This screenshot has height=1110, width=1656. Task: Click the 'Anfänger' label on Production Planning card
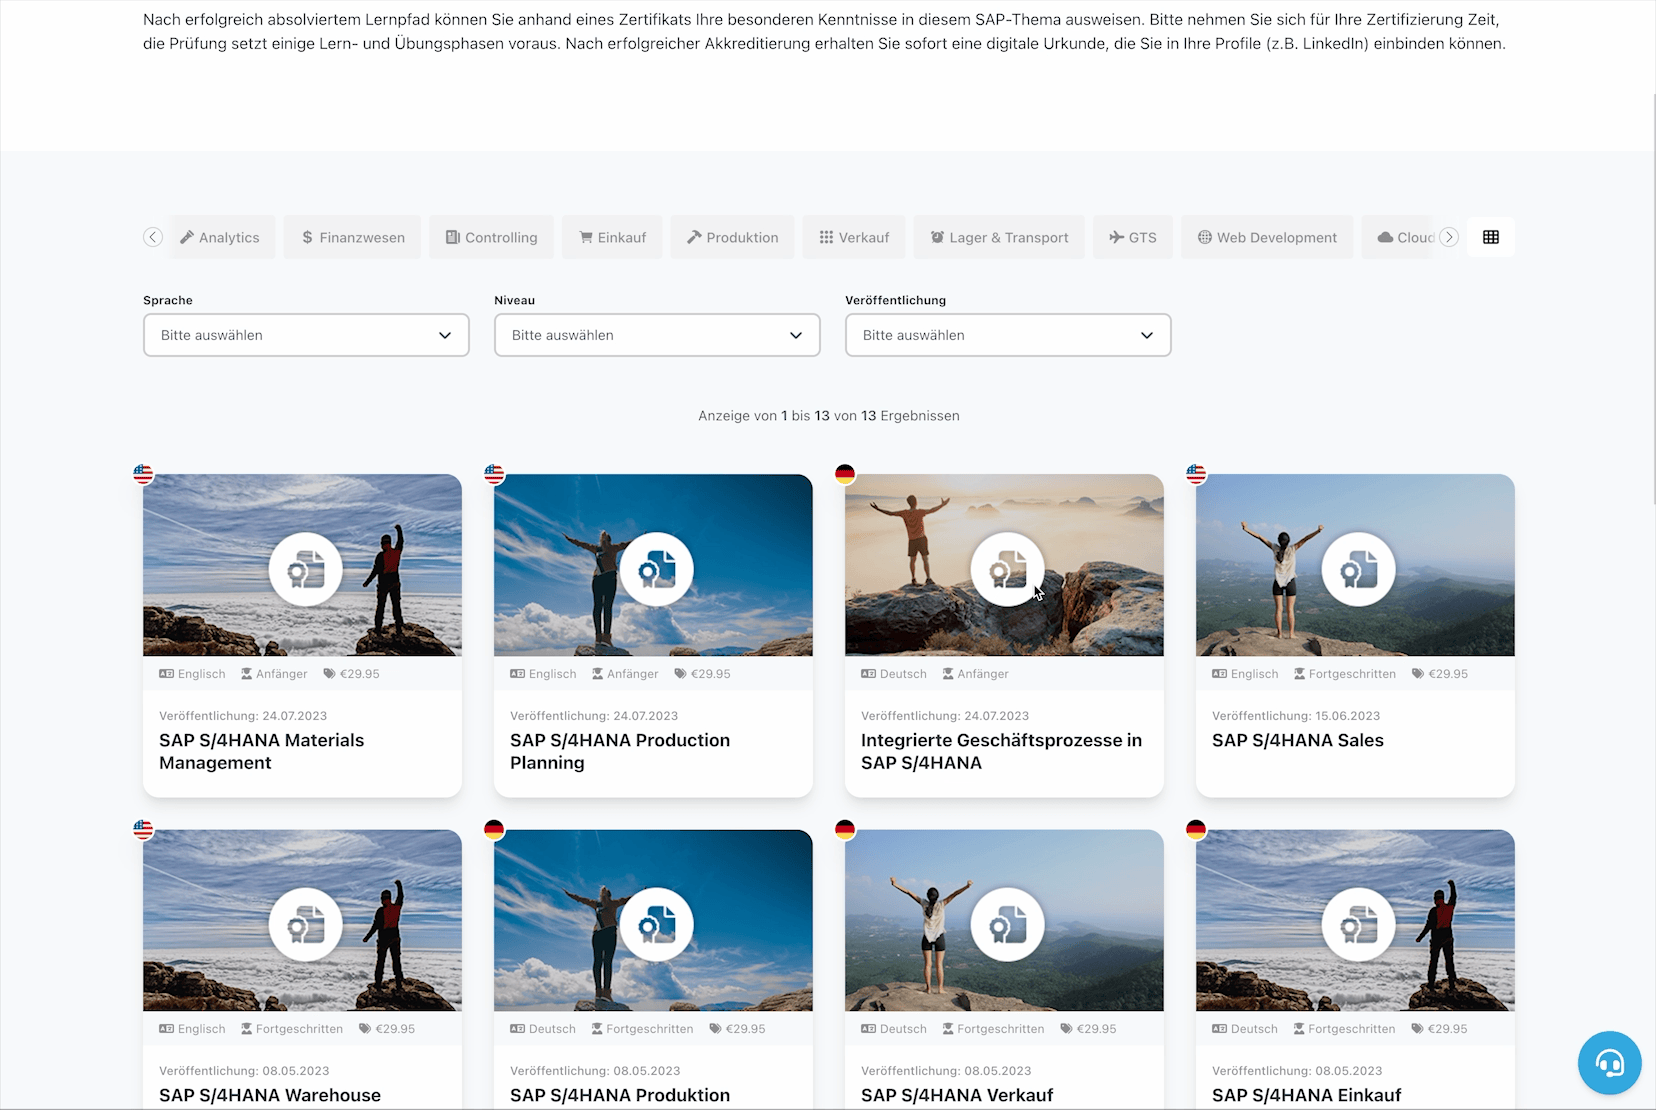pyautogui.click(x=633, y=674)
